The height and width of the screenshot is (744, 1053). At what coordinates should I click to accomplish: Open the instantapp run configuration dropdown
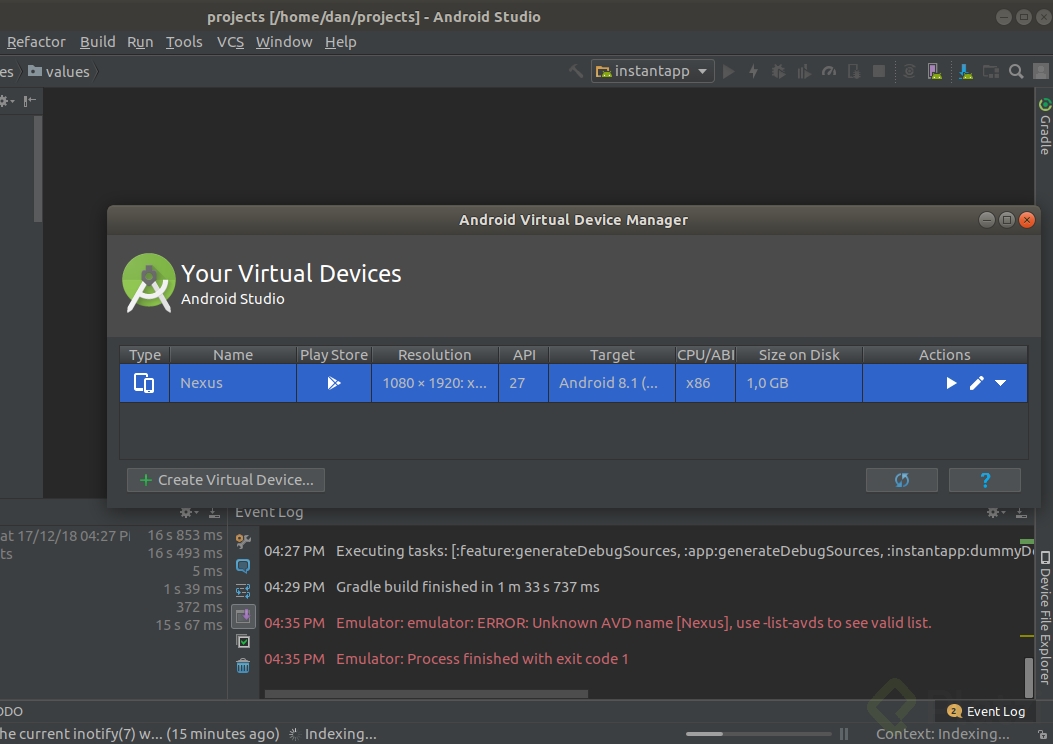[x=653, y=71]
